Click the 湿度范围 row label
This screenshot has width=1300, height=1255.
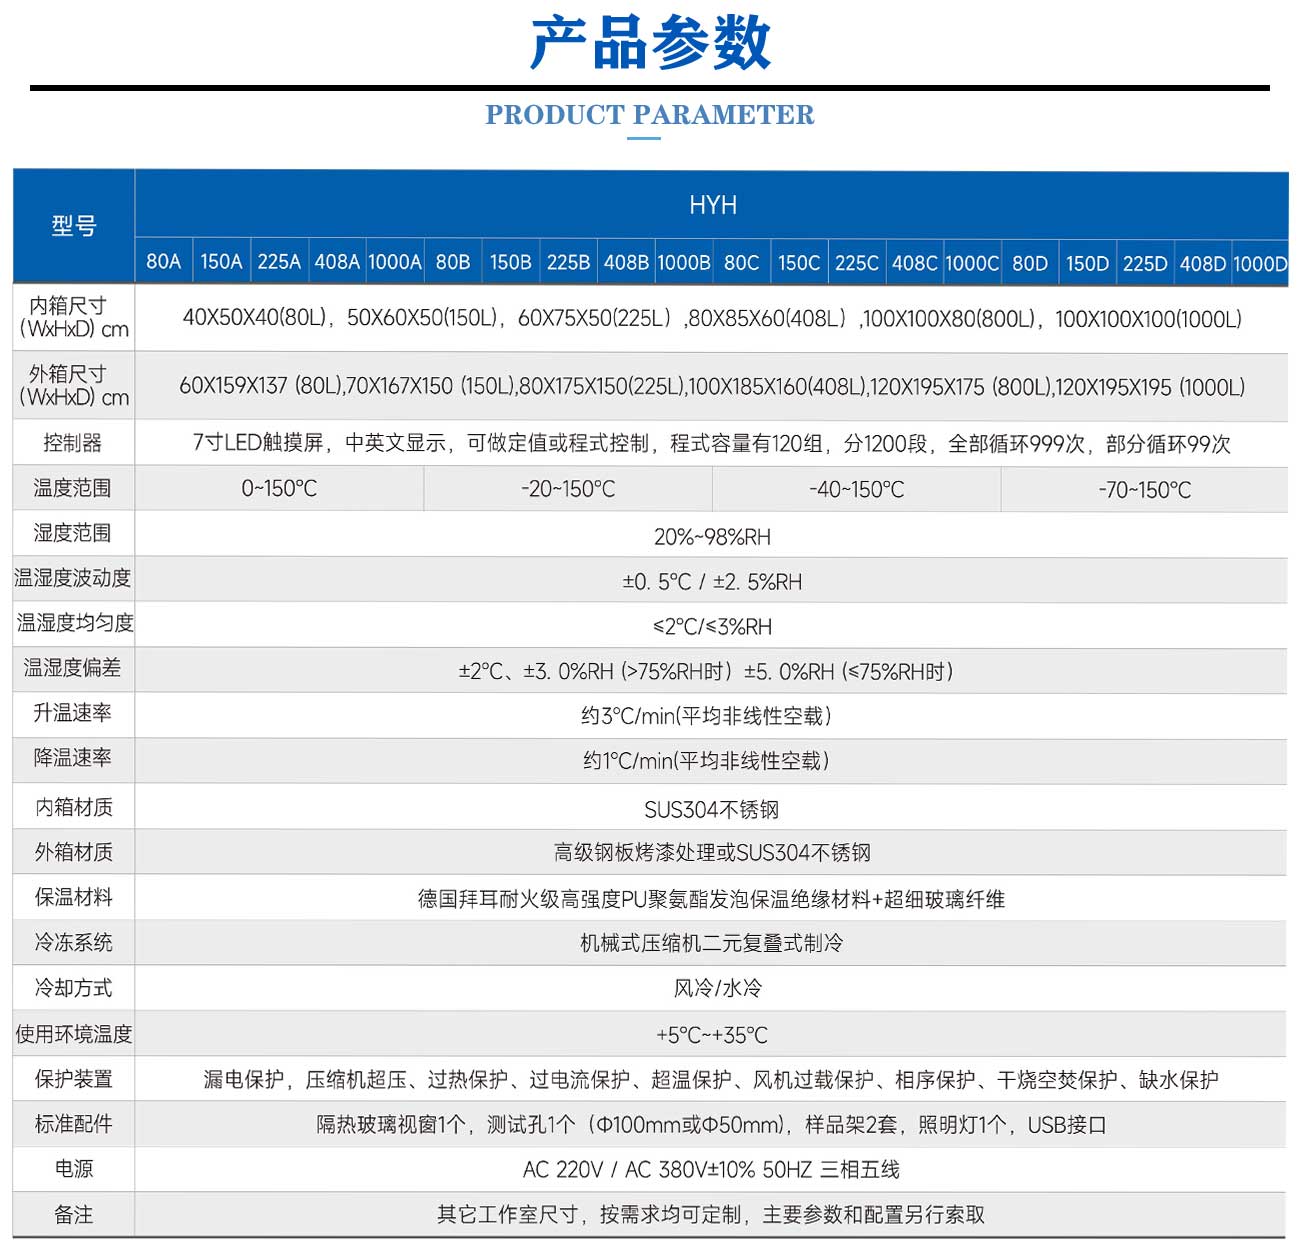tap(73, 533)
